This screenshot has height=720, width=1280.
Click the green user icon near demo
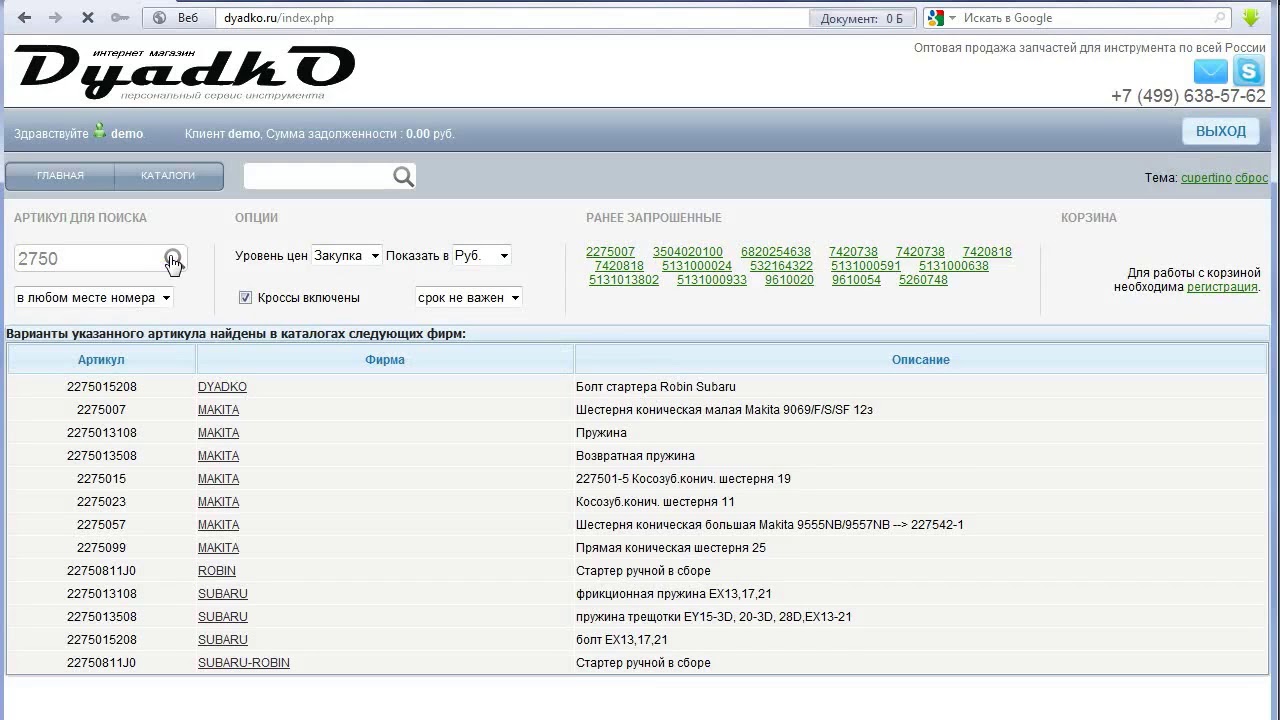(x=100, y=131)
